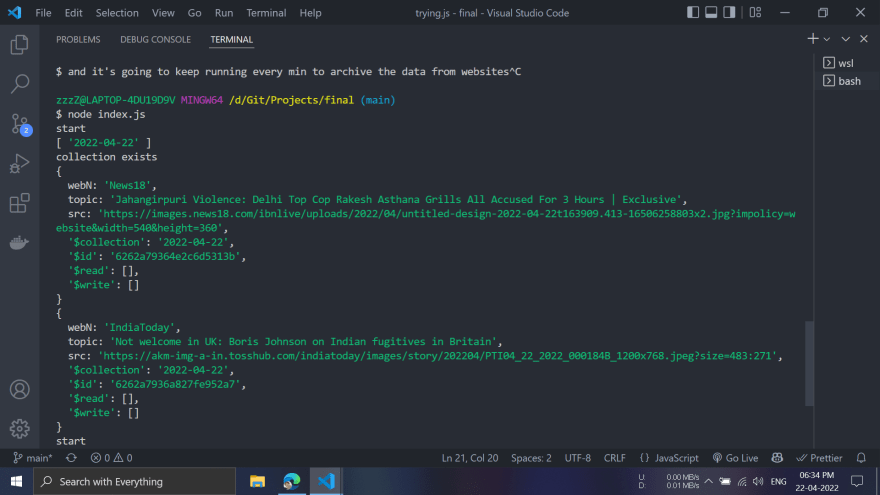Viewport: 880px width, 495px height.
Task: Toggle the primary side bar layout button
Action: [693, 12]
